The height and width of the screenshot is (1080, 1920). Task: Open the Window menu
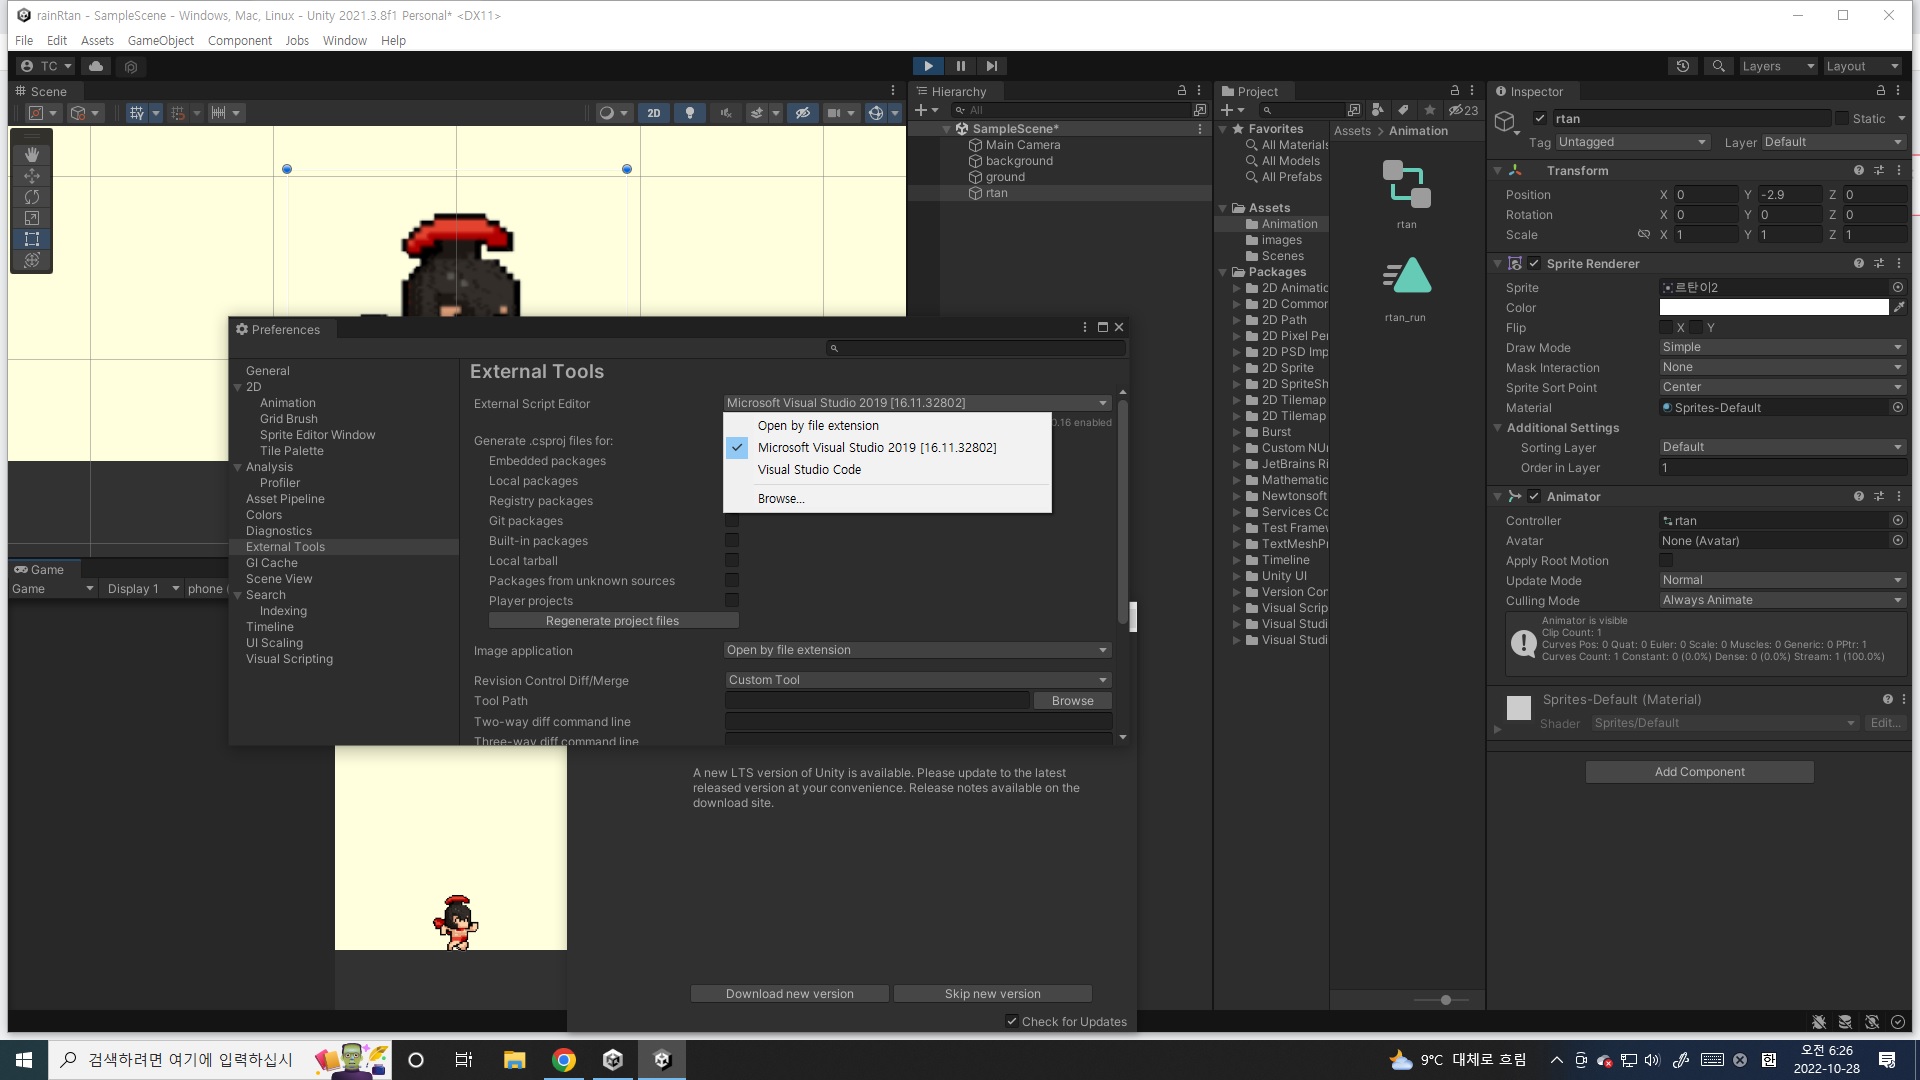point(345,41)
